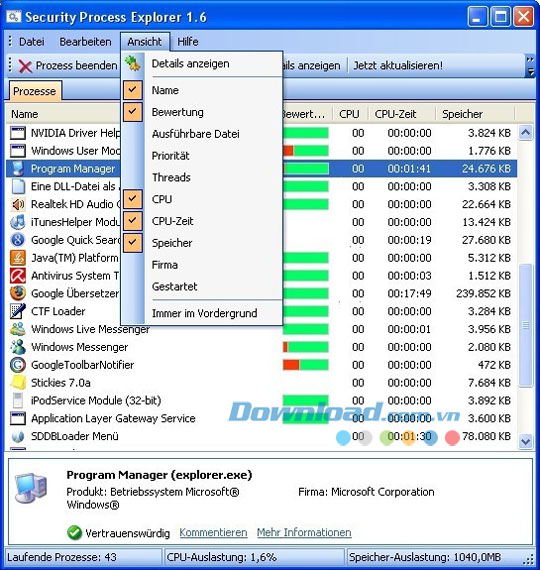Click the red X Prozess beenden icon

click(x=25, y=66)
